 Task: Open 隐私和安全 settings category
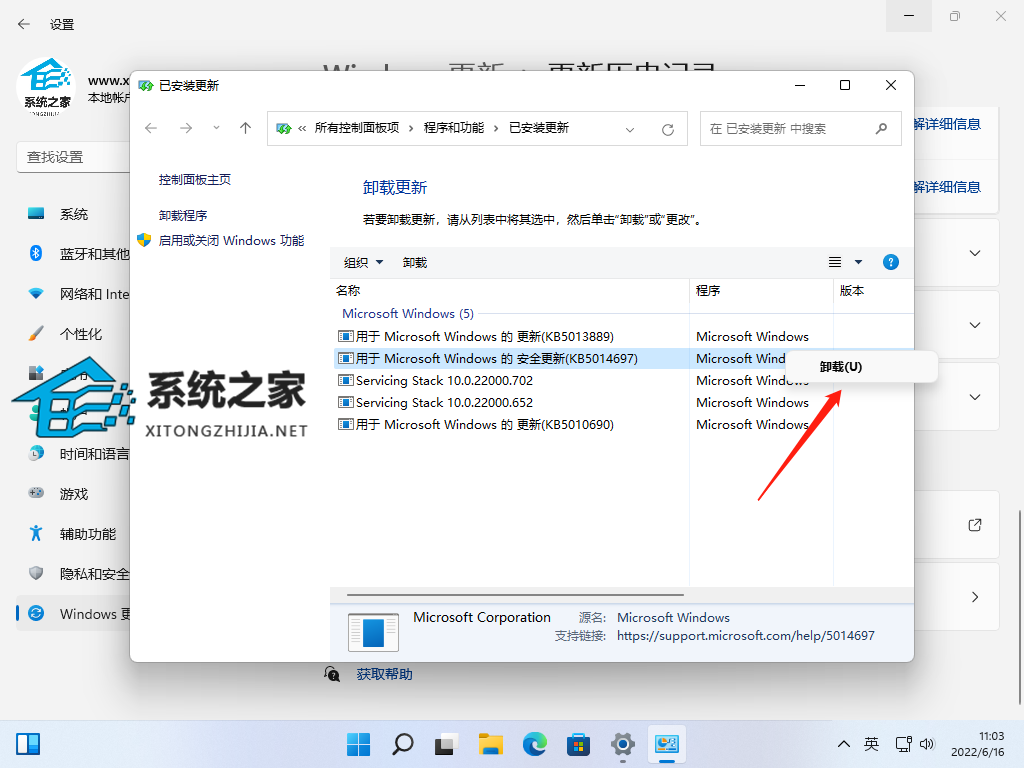click(73, 574)
